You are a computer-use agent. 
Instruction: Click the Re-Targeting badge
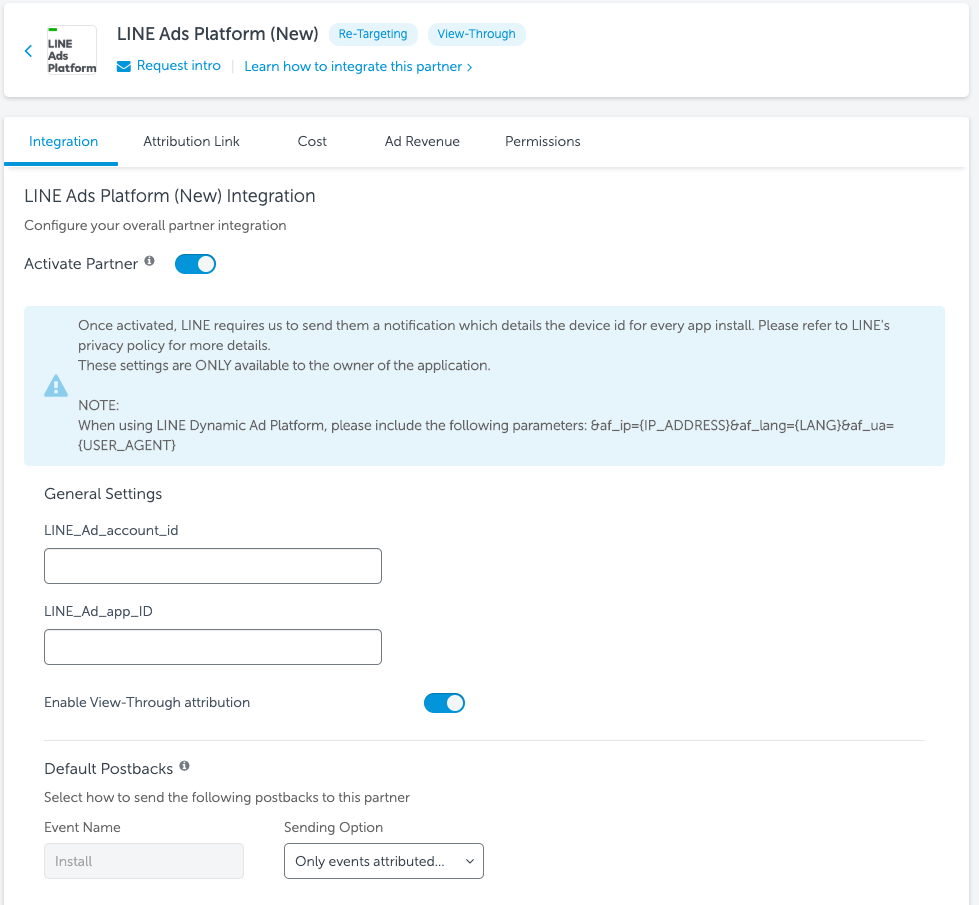(373, 34)
